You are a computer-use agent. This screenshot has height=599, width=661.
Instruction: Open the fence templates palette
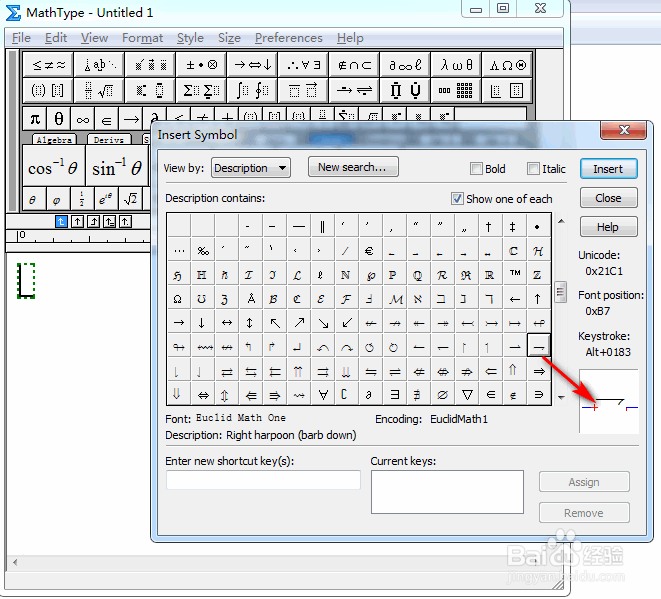click(48, 90)
